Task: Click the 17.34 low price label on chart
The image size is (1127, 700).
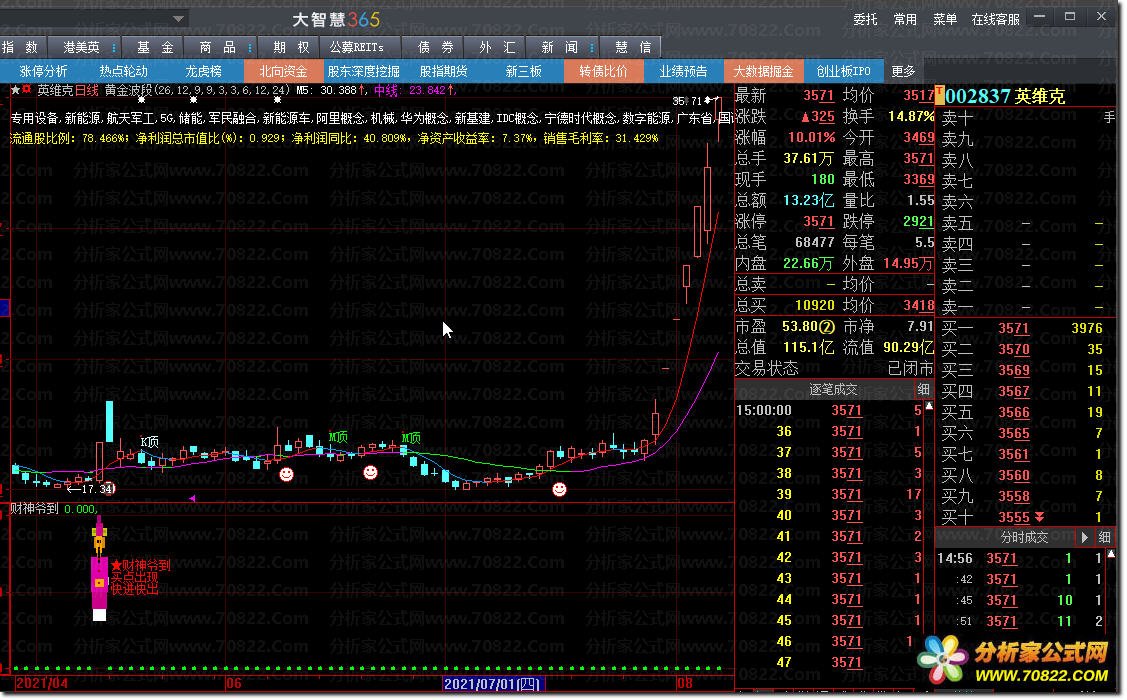Action: (x=98, y=489)
